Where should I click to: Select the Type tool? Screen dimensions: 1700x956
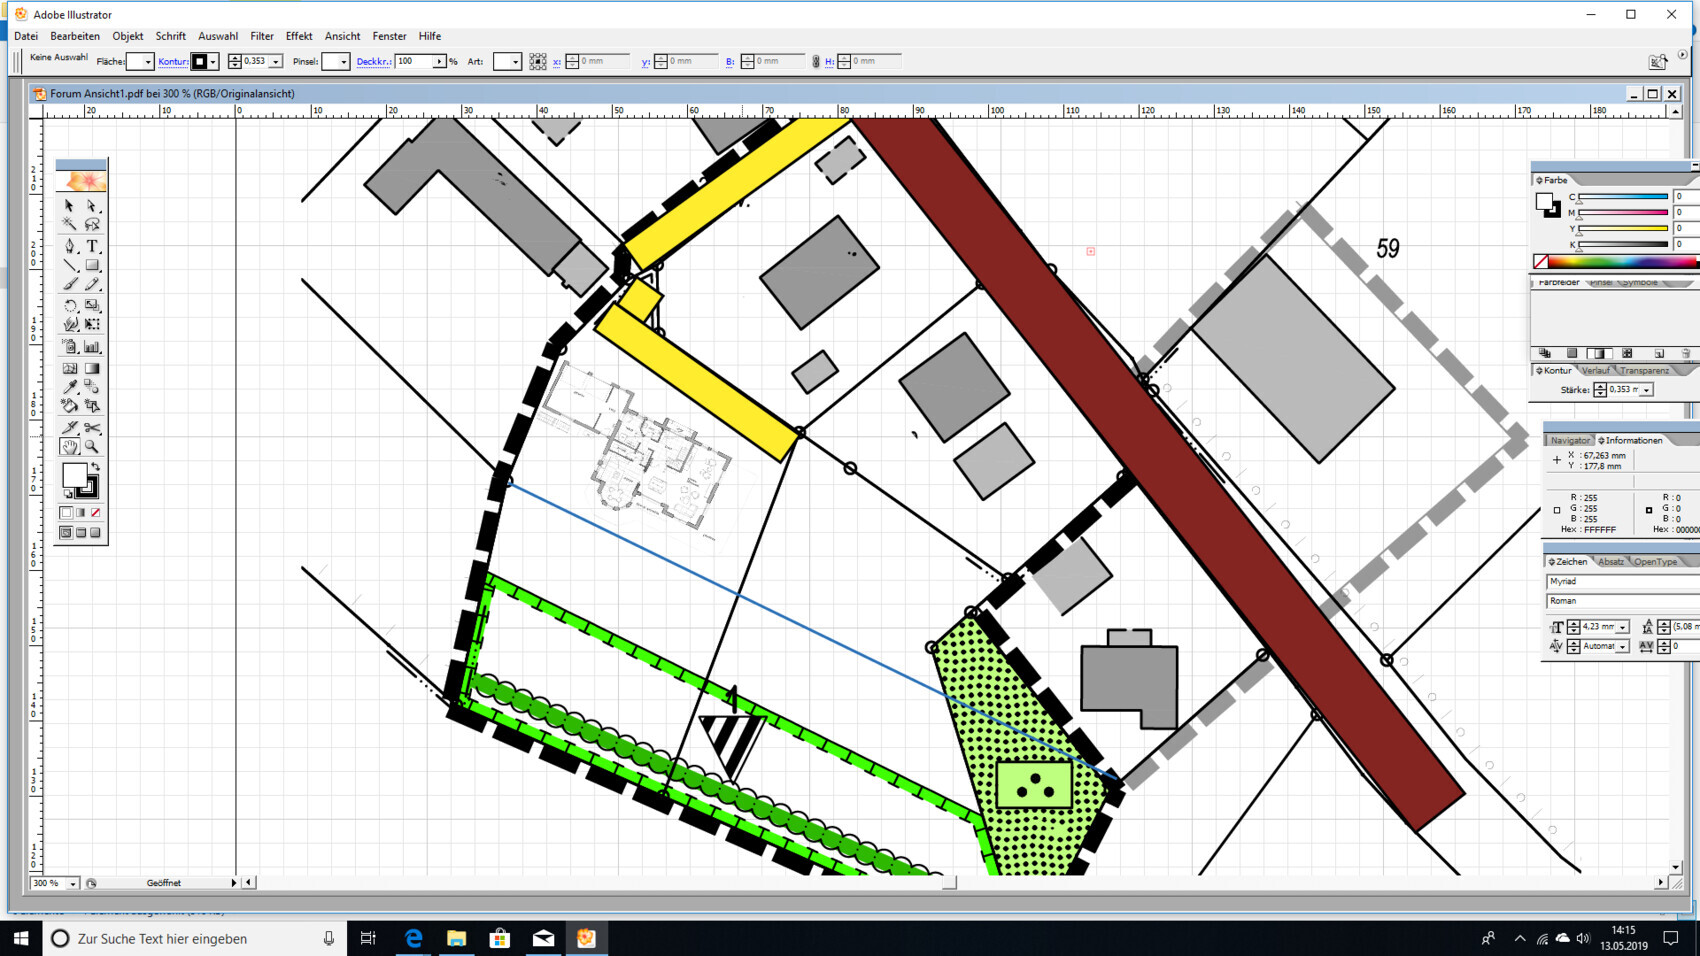[91, 245]
